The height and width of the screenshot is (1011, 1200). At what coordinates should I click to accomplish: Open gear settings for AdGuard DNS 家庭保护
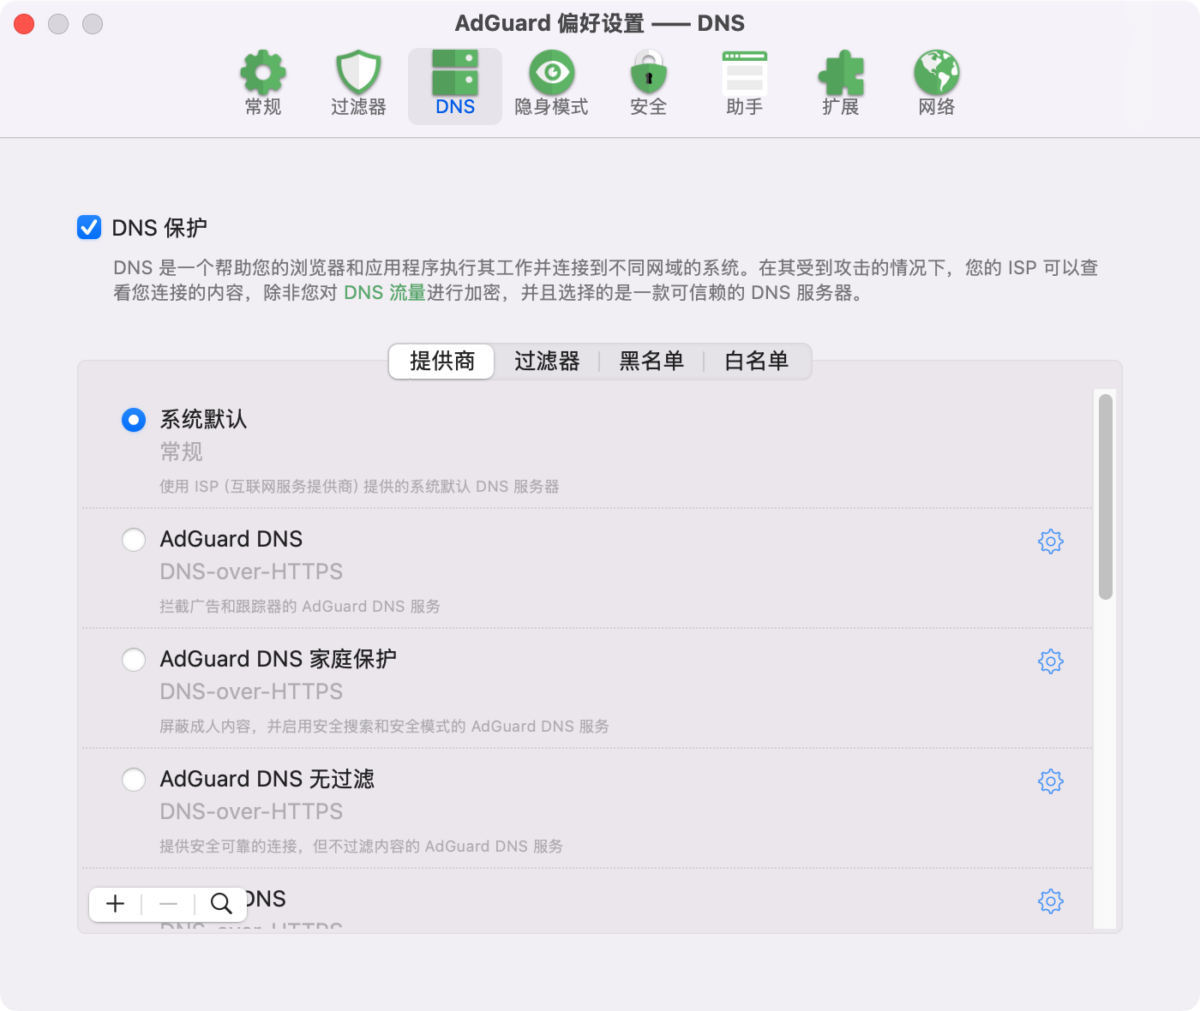1050,661
